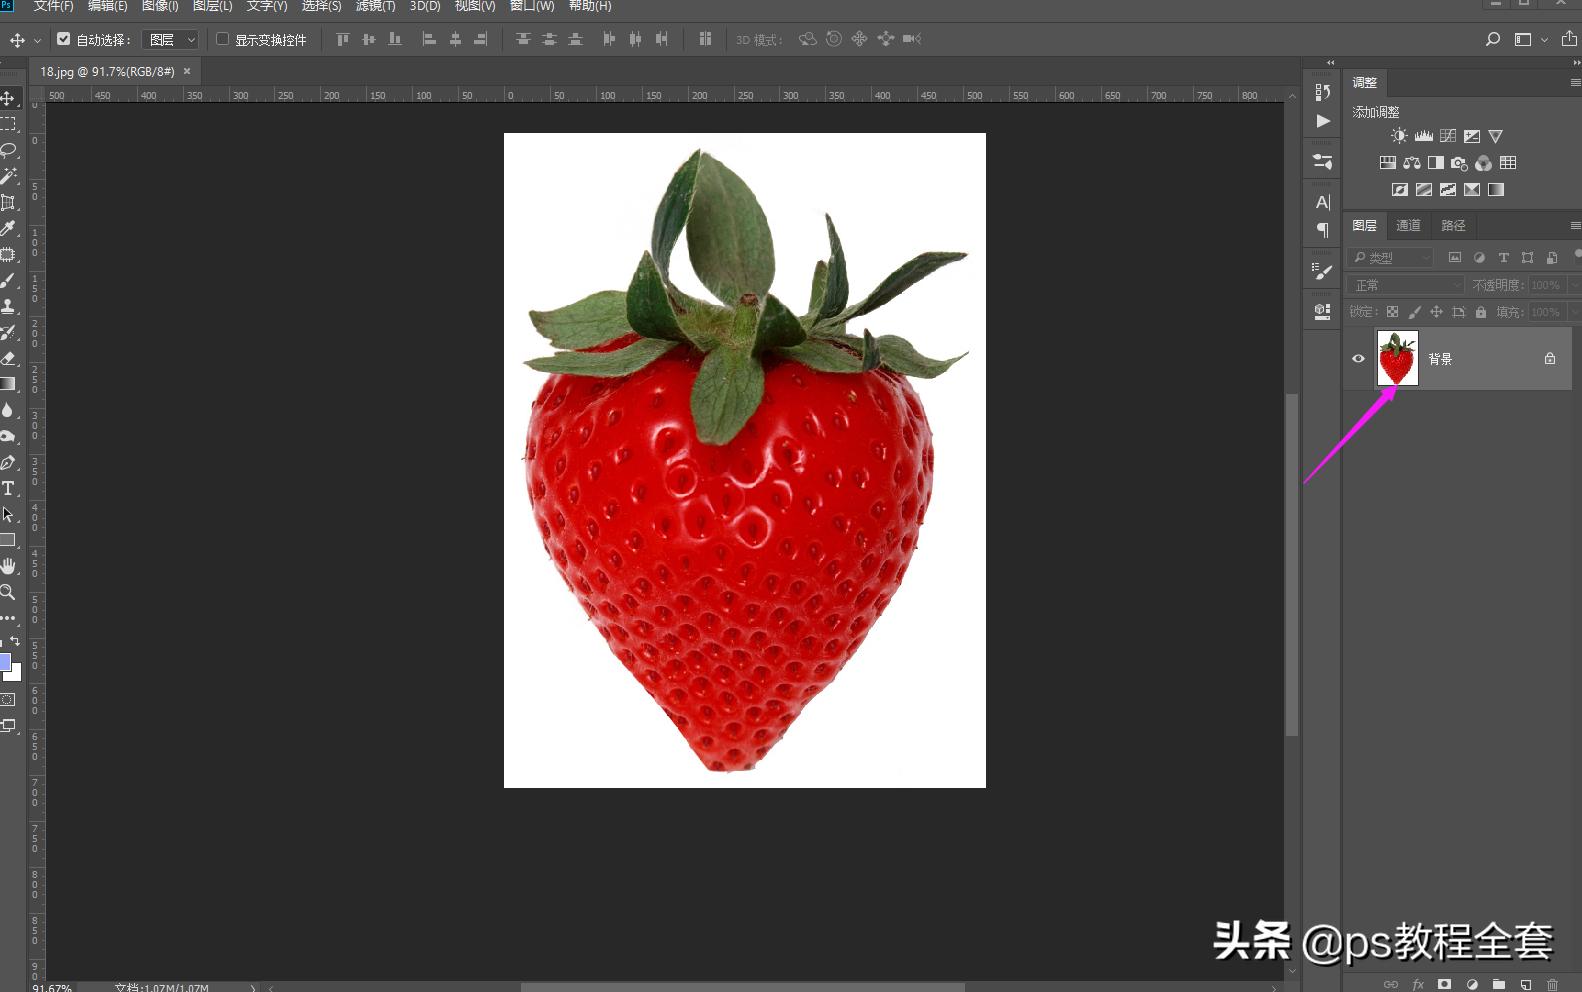Select the Lasso tool
The height and width of the screenshot is (992, 1582).
pyautogui.click(x=8, y=150)
